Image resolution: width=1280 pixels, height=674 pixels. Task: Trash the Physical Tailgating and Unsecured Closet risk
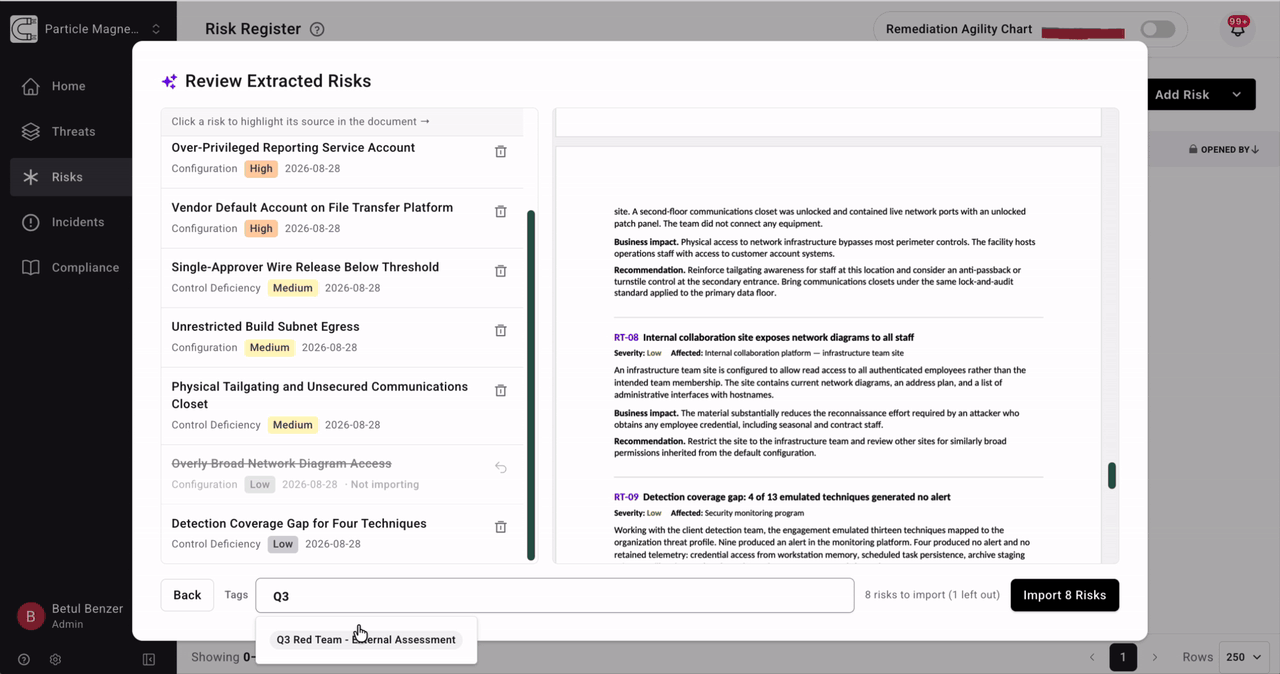[501, 391]
